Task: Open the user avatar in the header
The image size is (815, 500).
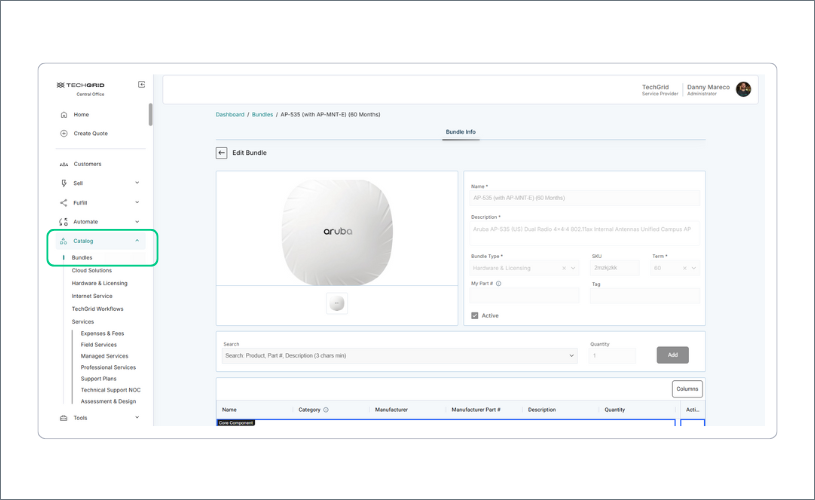Action: (743, 89)
